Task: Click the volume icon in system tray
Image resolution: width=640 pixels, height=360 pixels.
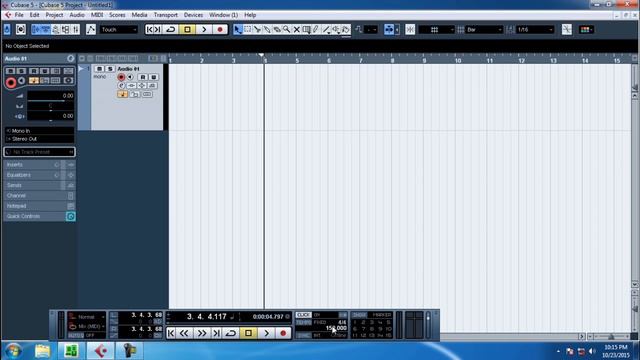Action: point(592,351)
